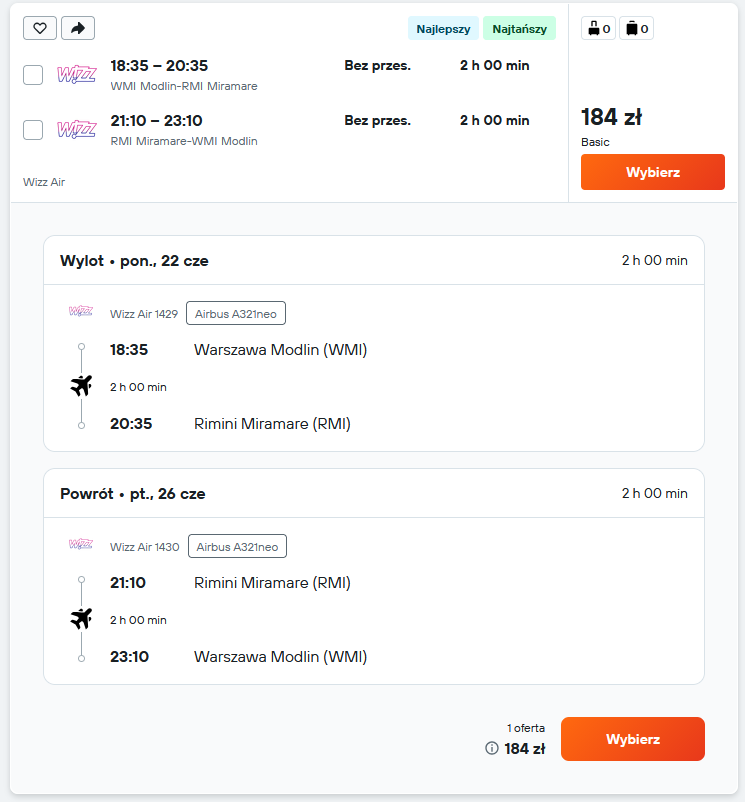Collapse the Powrót pt., 26 cze section

pos(374,494)
